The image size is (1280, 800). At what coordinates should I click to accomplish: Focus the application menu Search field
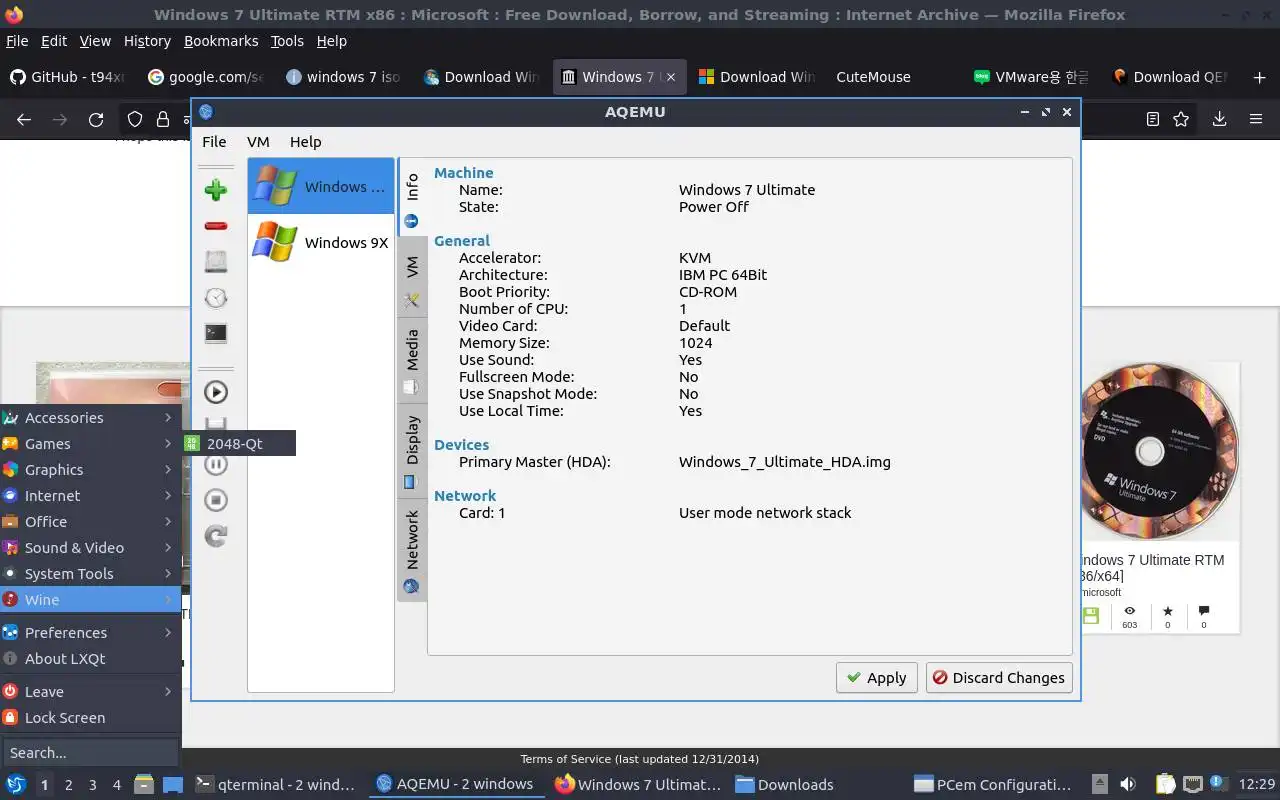tap(90, 753)
